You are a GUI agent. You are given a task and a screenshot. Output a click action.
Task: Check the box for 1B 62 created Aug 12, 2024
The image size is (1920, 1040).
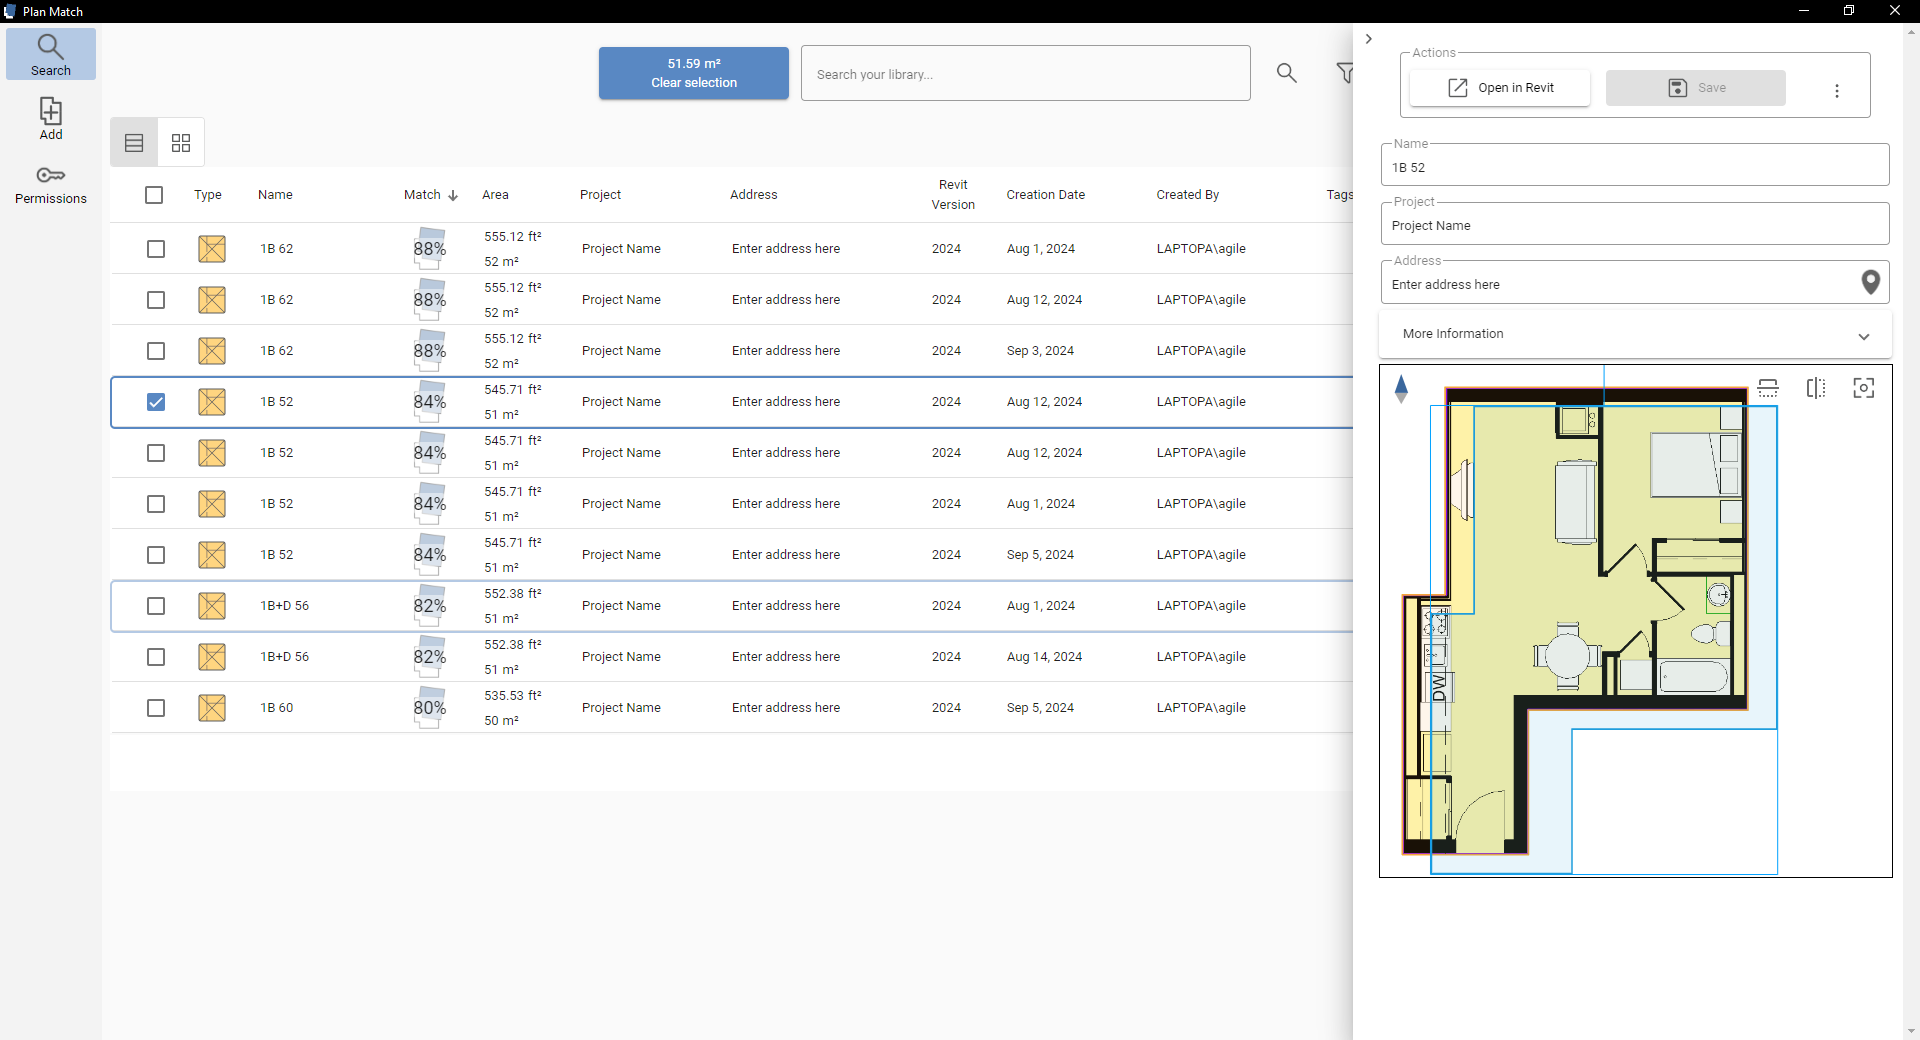coord(156,300)
